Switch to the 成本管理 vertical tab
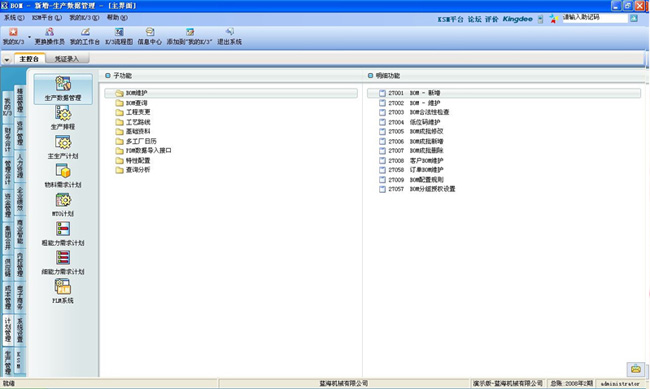The width and height of the screenshot is (650, 389). pyautogui.click(x=7, y=297)
